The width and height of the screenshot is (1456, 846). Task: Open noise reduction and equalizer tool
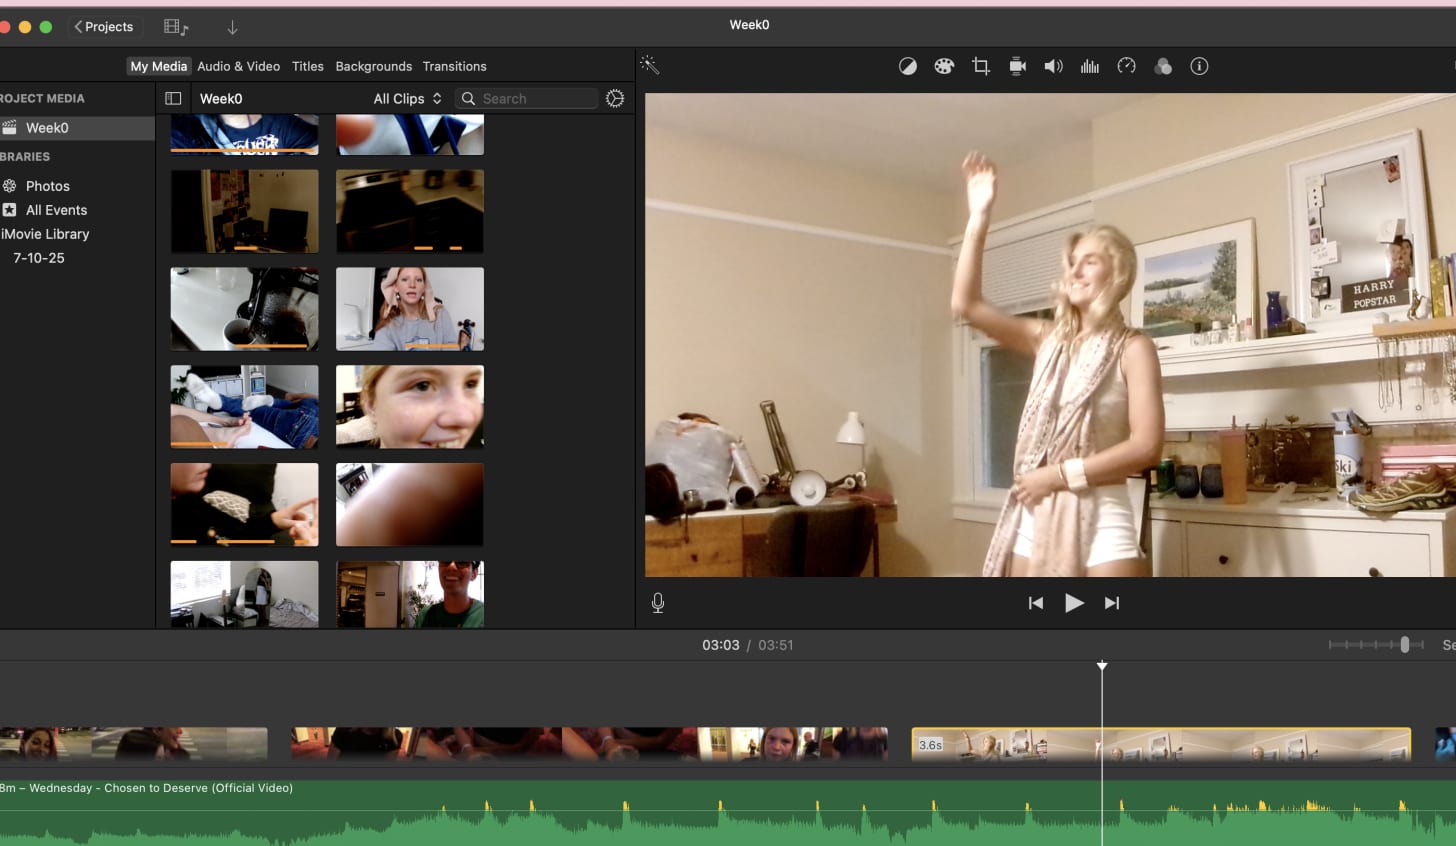[1090, 66]
